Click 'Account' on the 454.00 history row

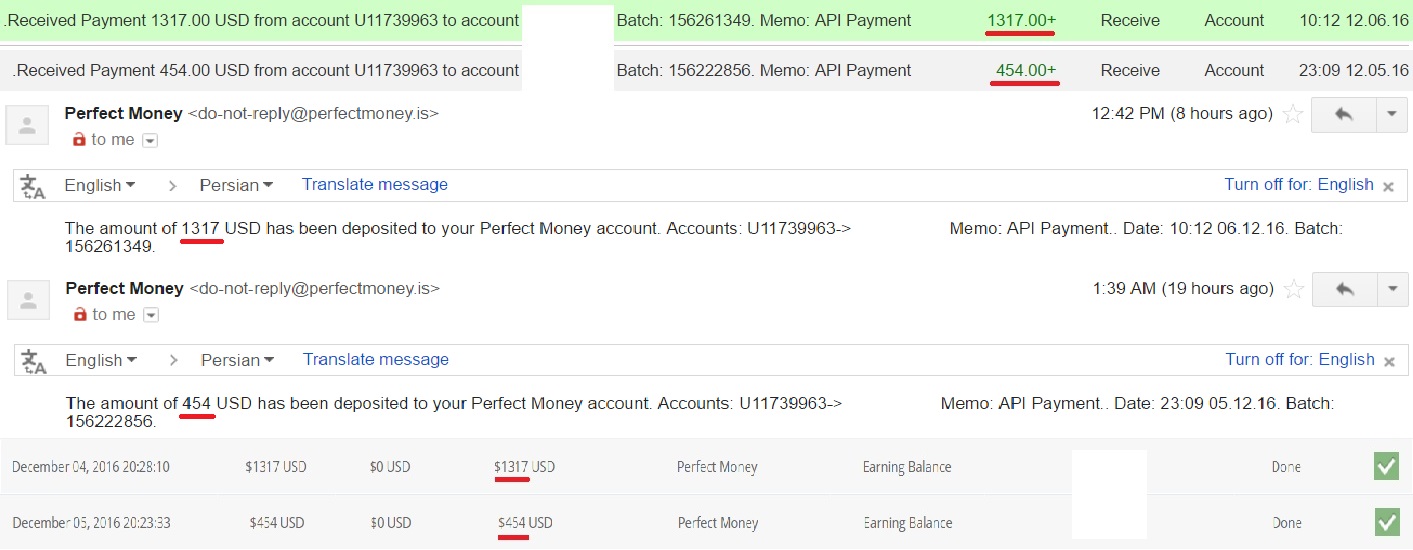click(x=1234, y=70)
